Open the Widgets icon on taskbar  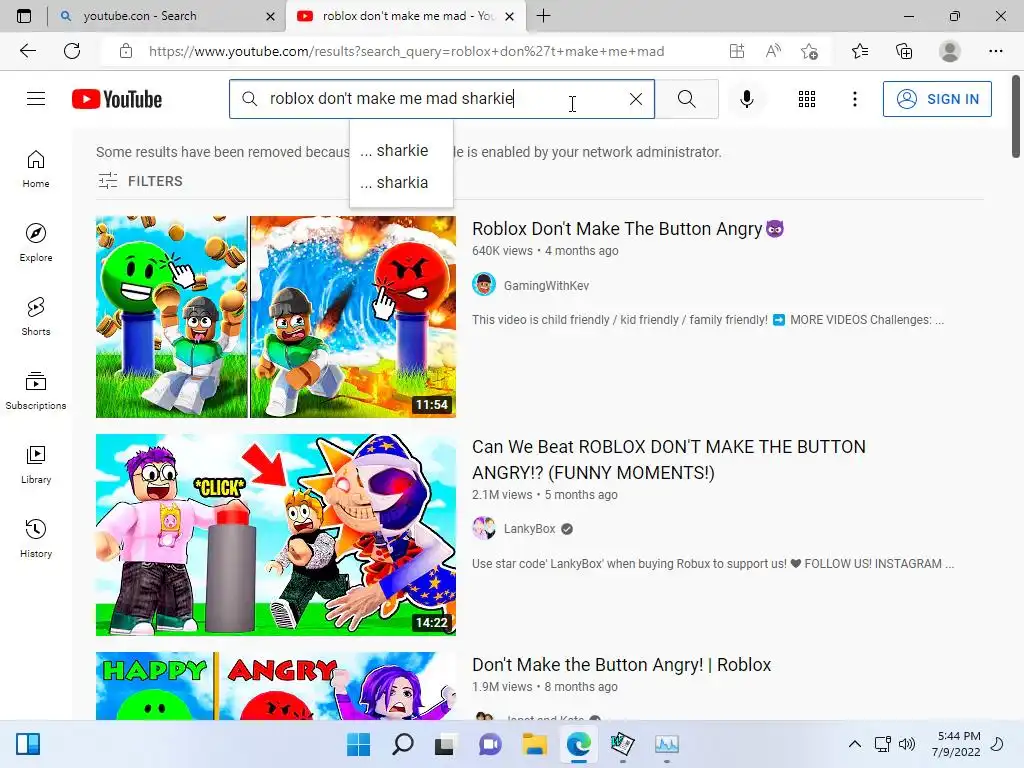tap(27, 744)
